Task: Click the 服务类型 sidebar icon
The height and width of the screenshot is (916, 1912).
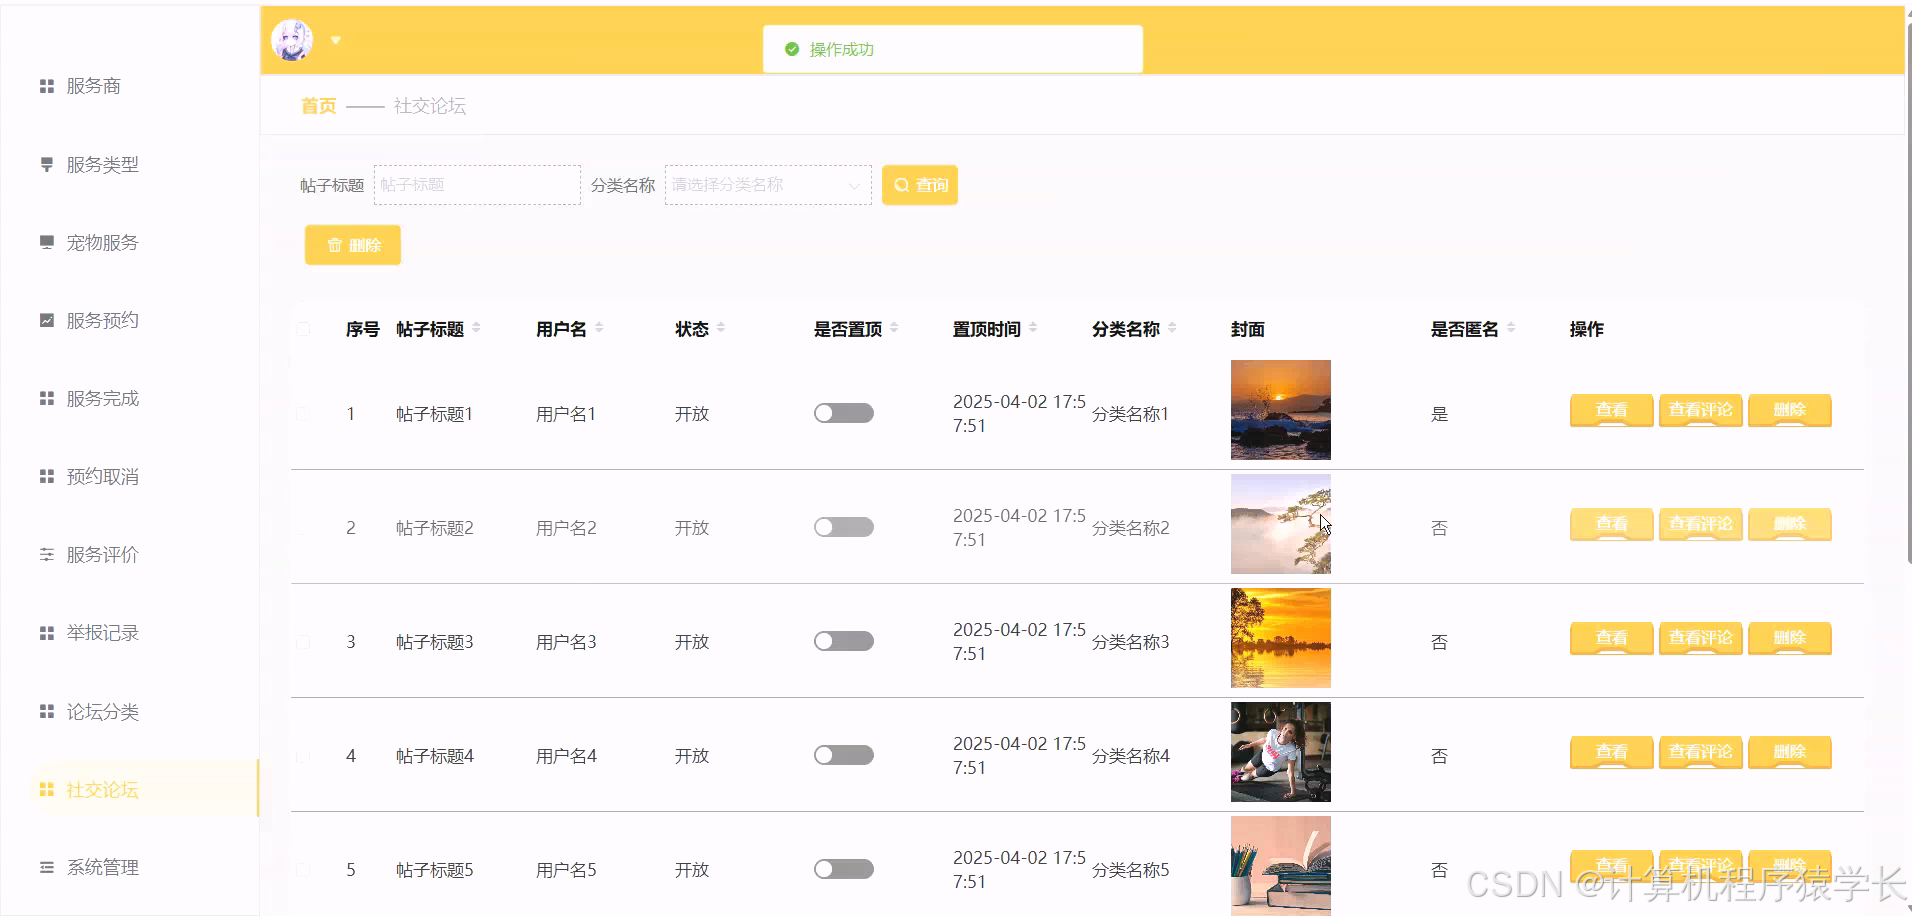Action: point(46,164)
